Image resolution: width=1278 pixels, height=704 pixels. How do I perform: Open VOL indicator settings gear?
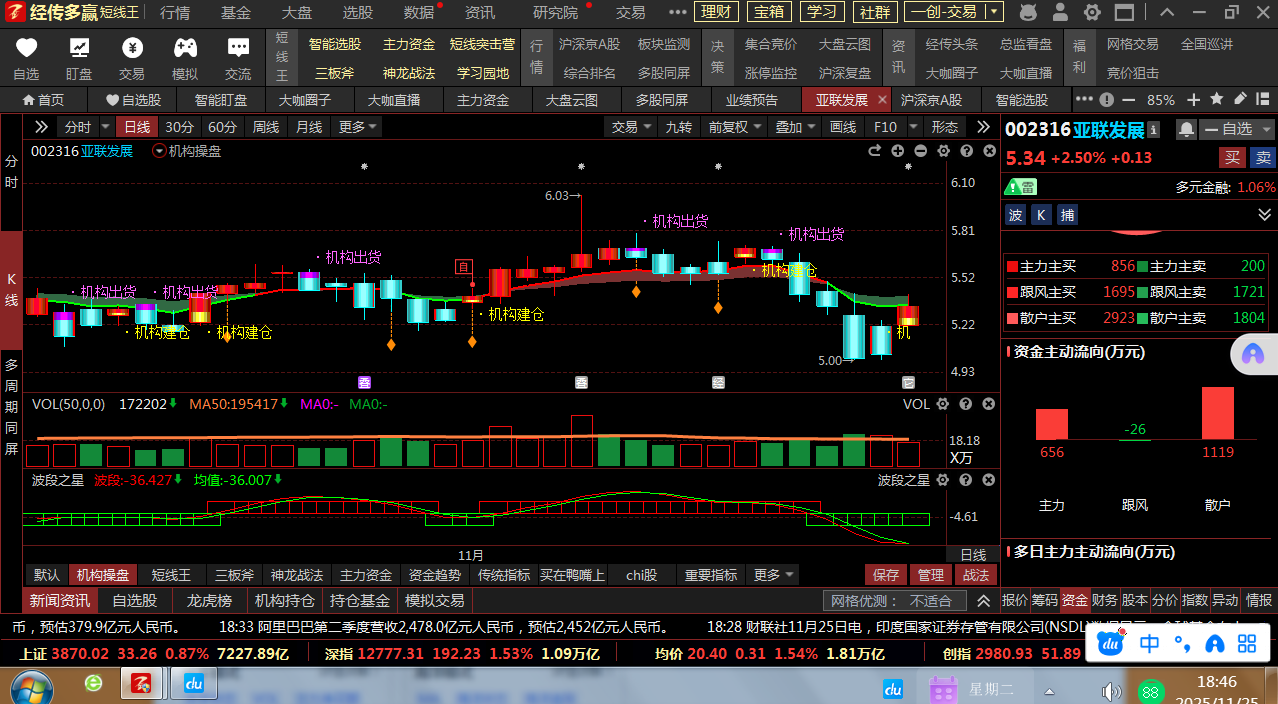(x=944, y=404)
